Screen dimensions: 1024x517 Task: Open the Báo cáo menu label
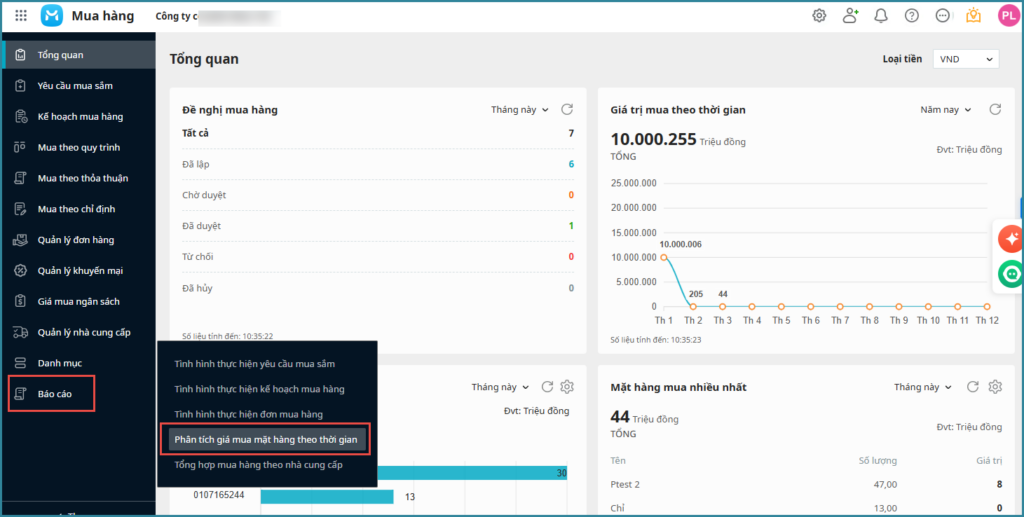point(55,394)
